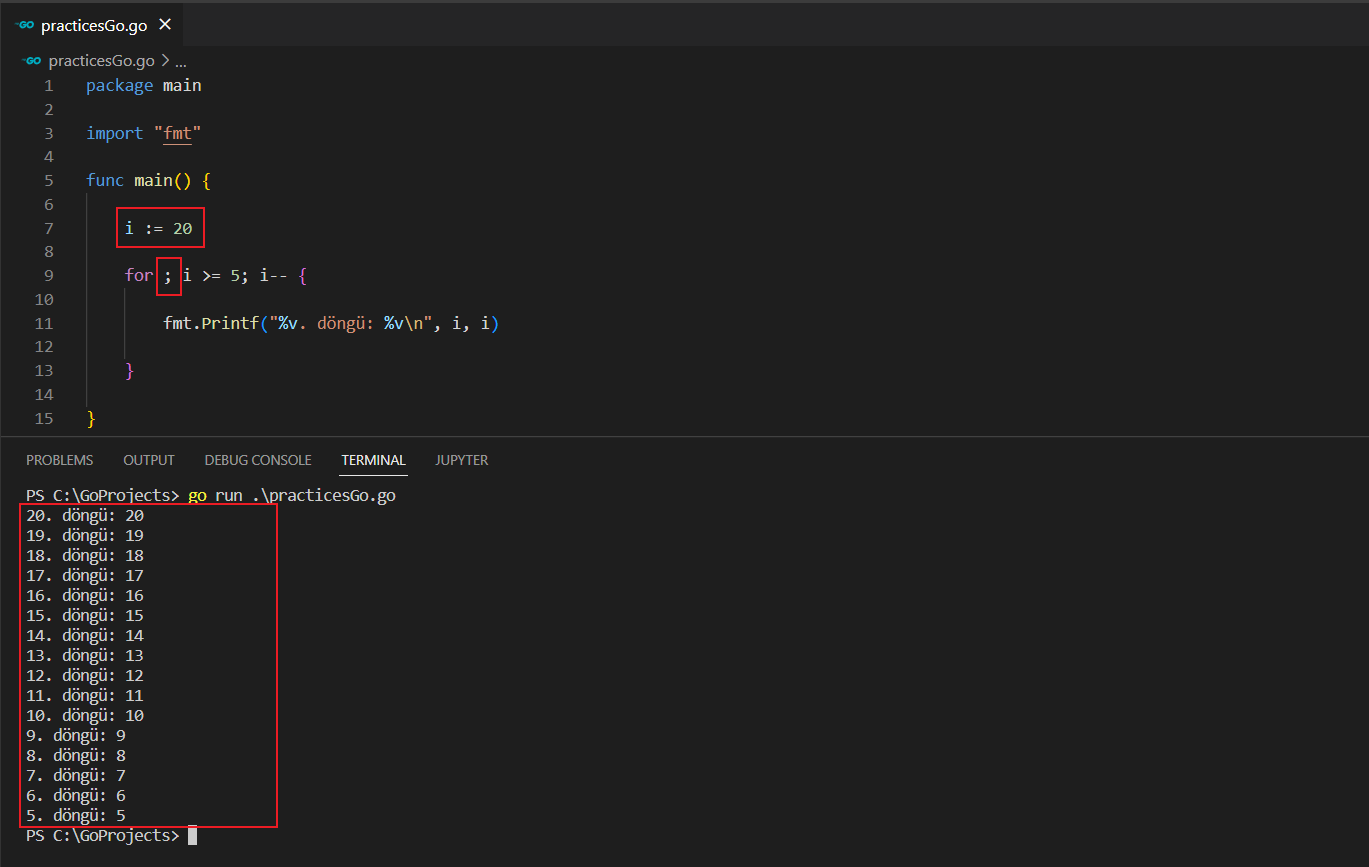Click the Go file icon in the editor tab

(x=25, y=25)
